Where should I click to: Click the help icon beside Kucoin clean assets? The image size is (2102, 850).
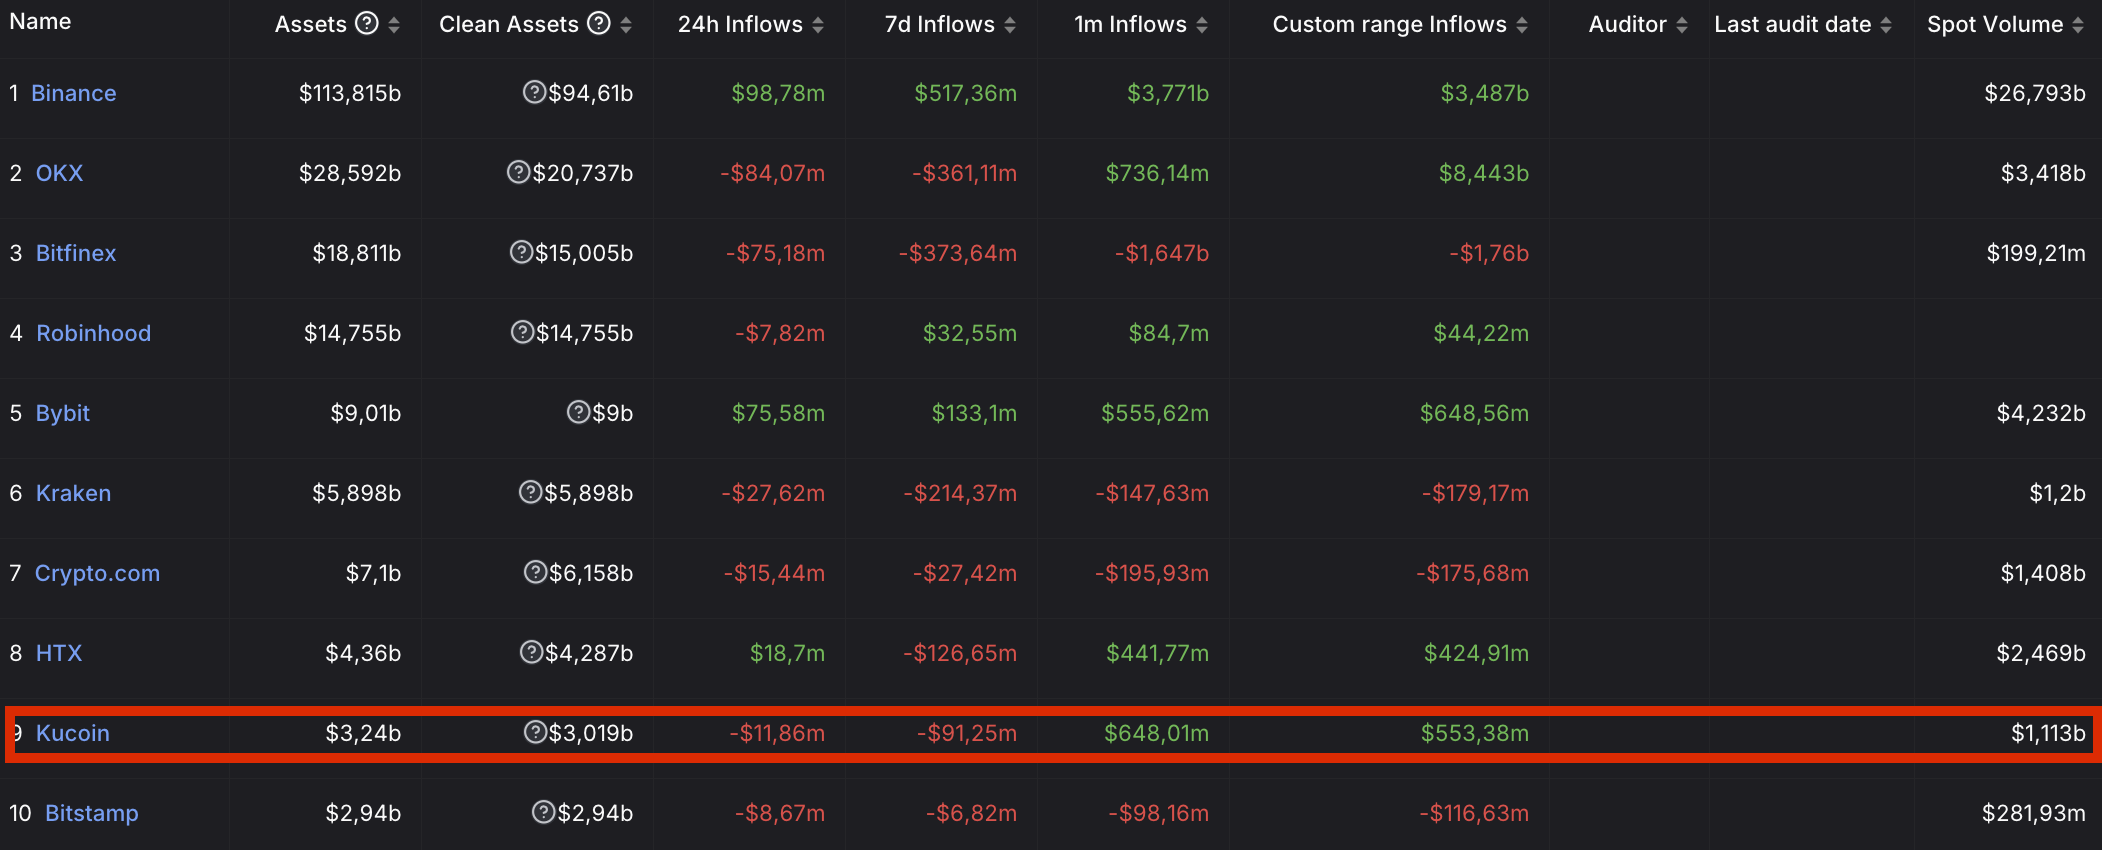(x=535, y=732)
